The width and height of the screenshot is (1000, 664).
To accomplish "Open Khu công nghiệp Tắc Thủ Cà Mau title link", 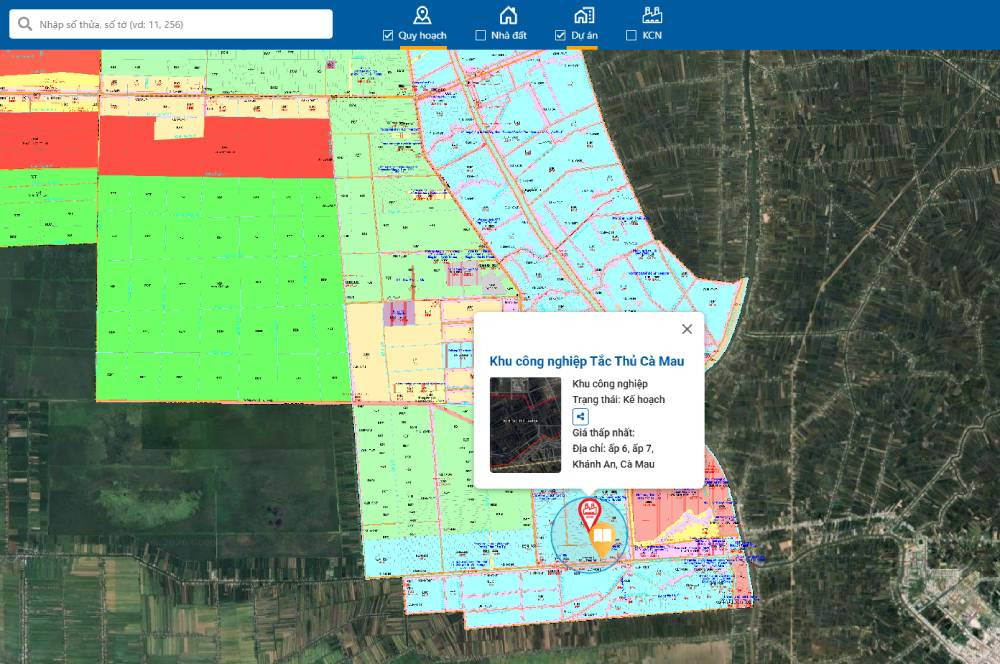I will coord(586,361).
